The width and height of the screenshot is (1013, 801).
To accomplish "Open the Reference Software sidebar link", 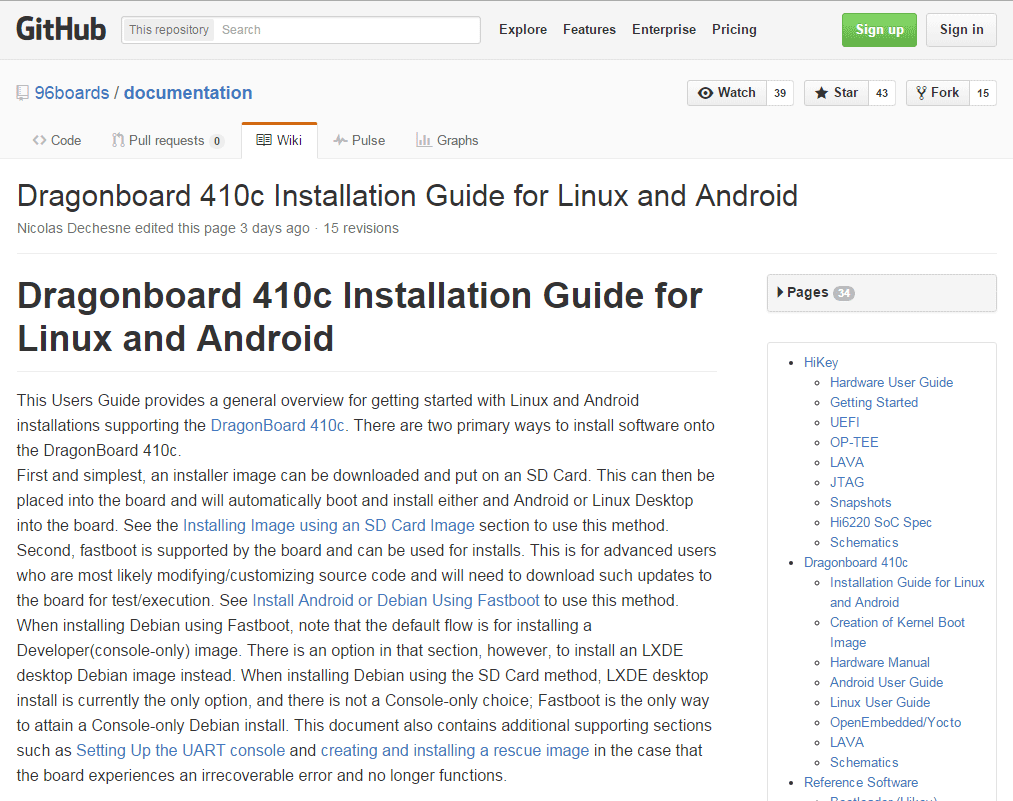I will click(861, 783).
